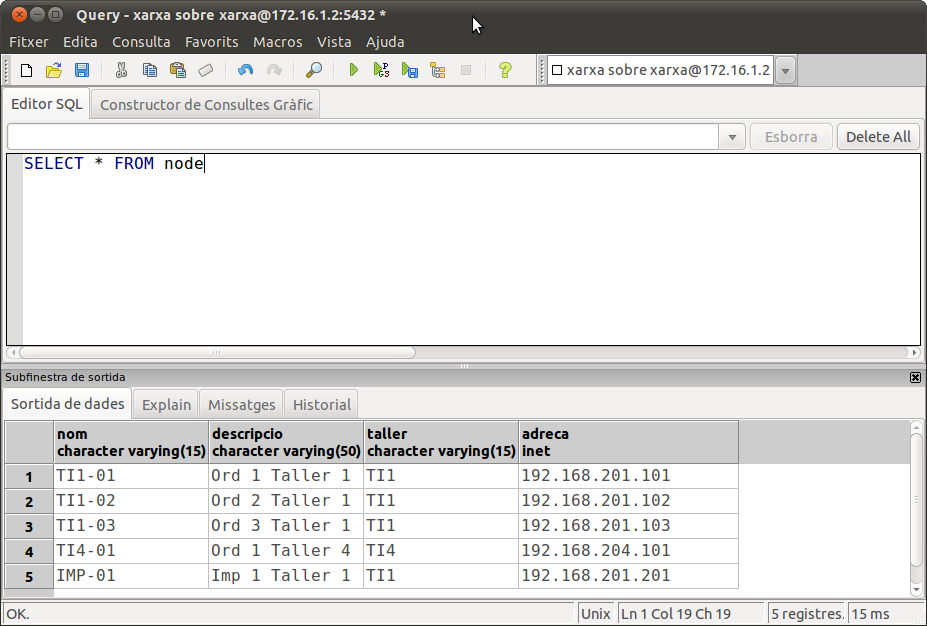Switch to Constructor de Consultes Gràfic tab

[x=206, y=104]
